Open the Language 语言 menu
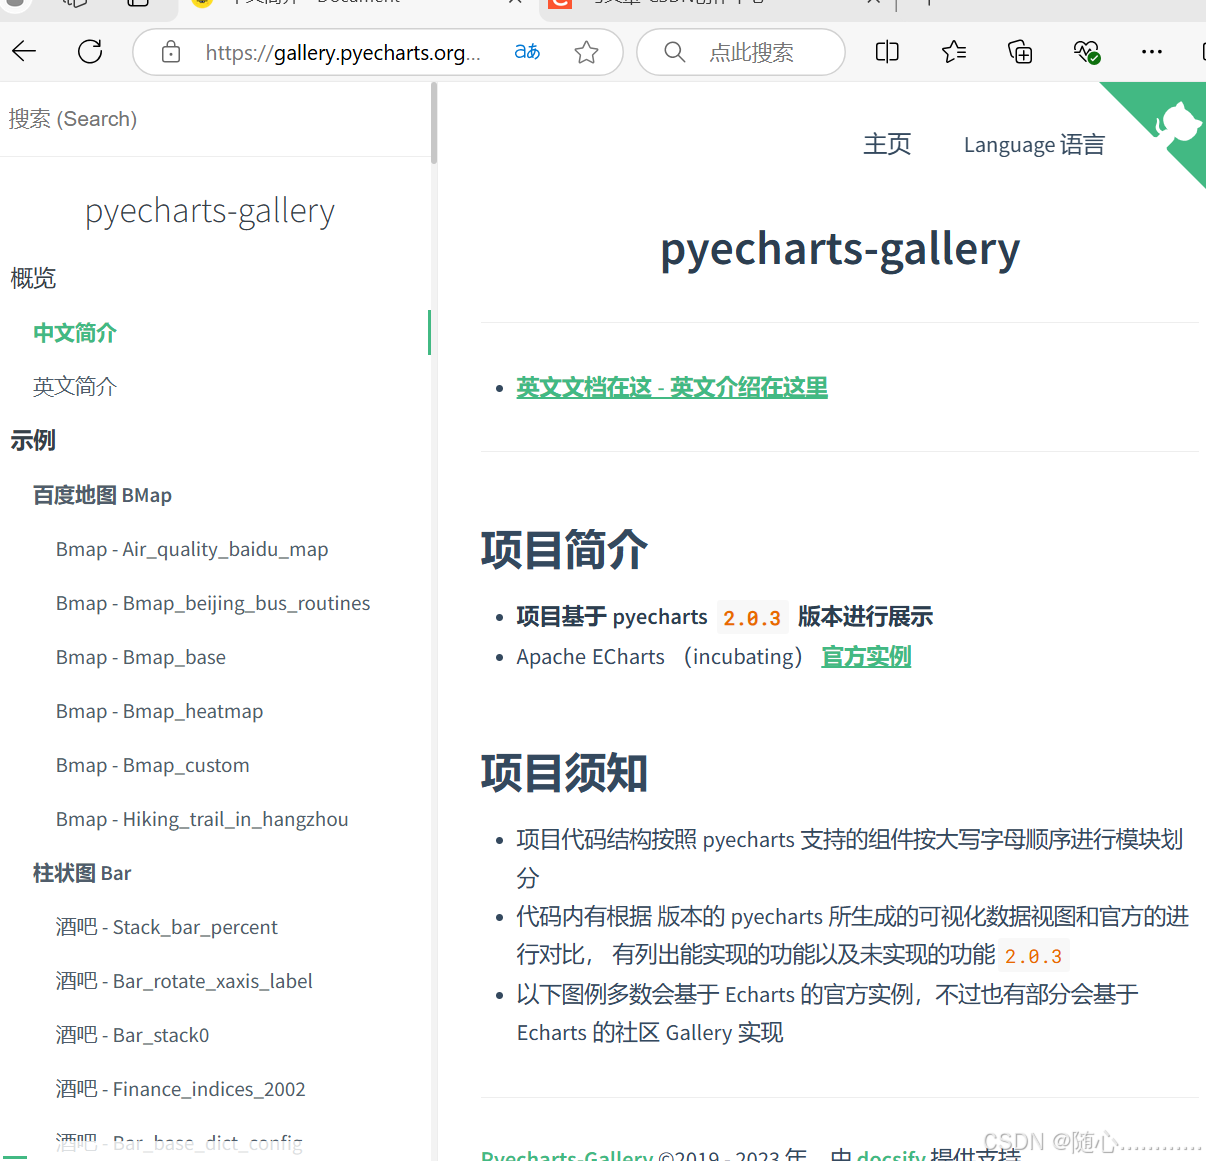This screenshot has height=1161, width=1206. point(1034,144)
